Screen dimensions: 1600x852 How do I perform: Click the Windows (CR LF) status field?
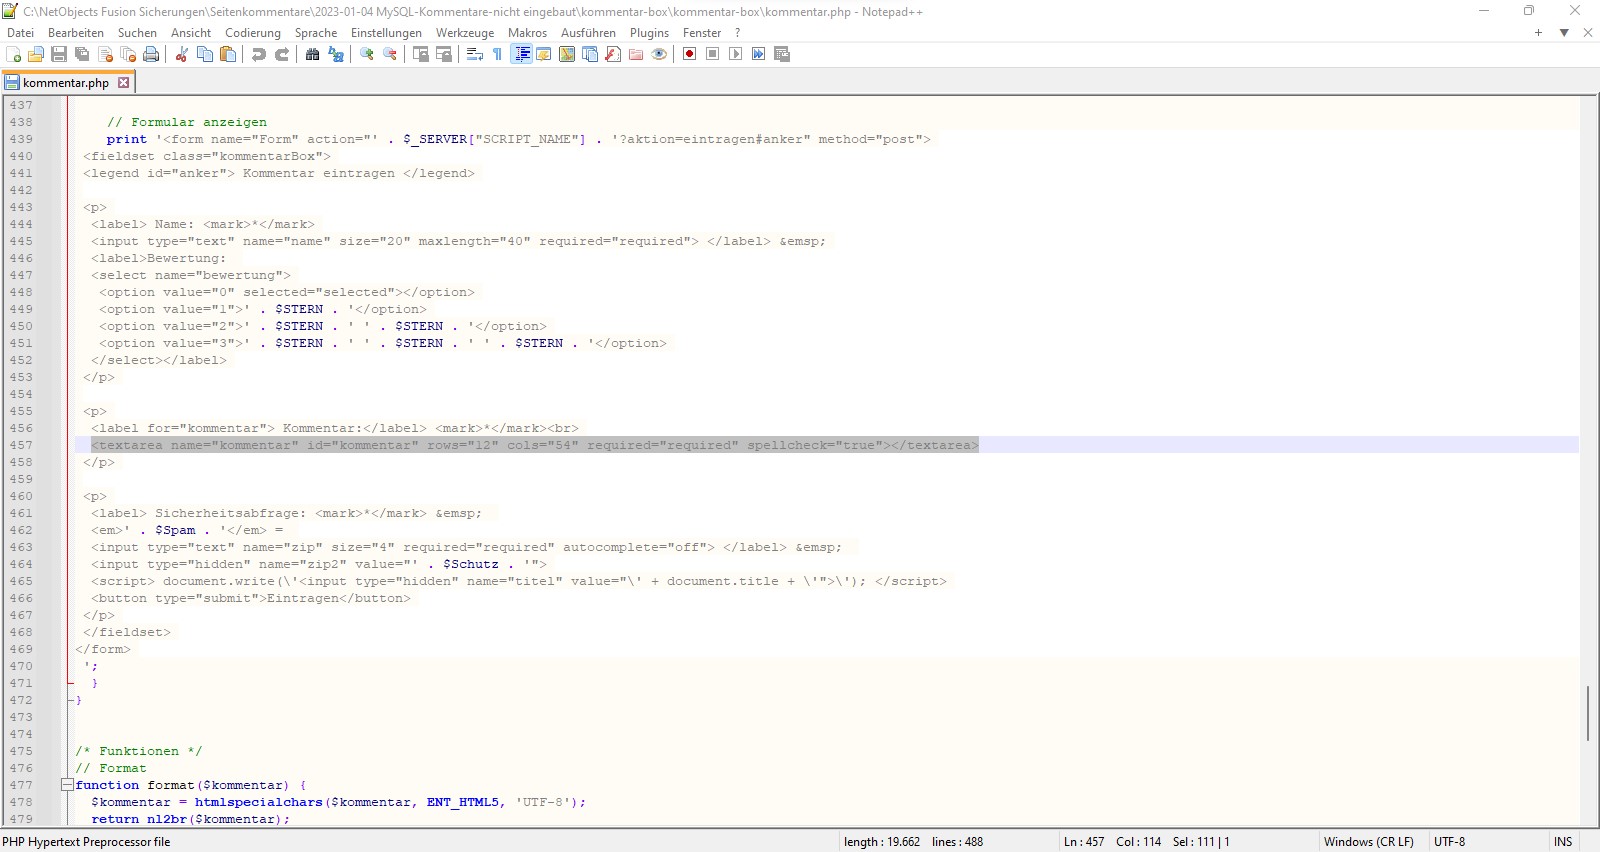click(x=1368, y=842)
